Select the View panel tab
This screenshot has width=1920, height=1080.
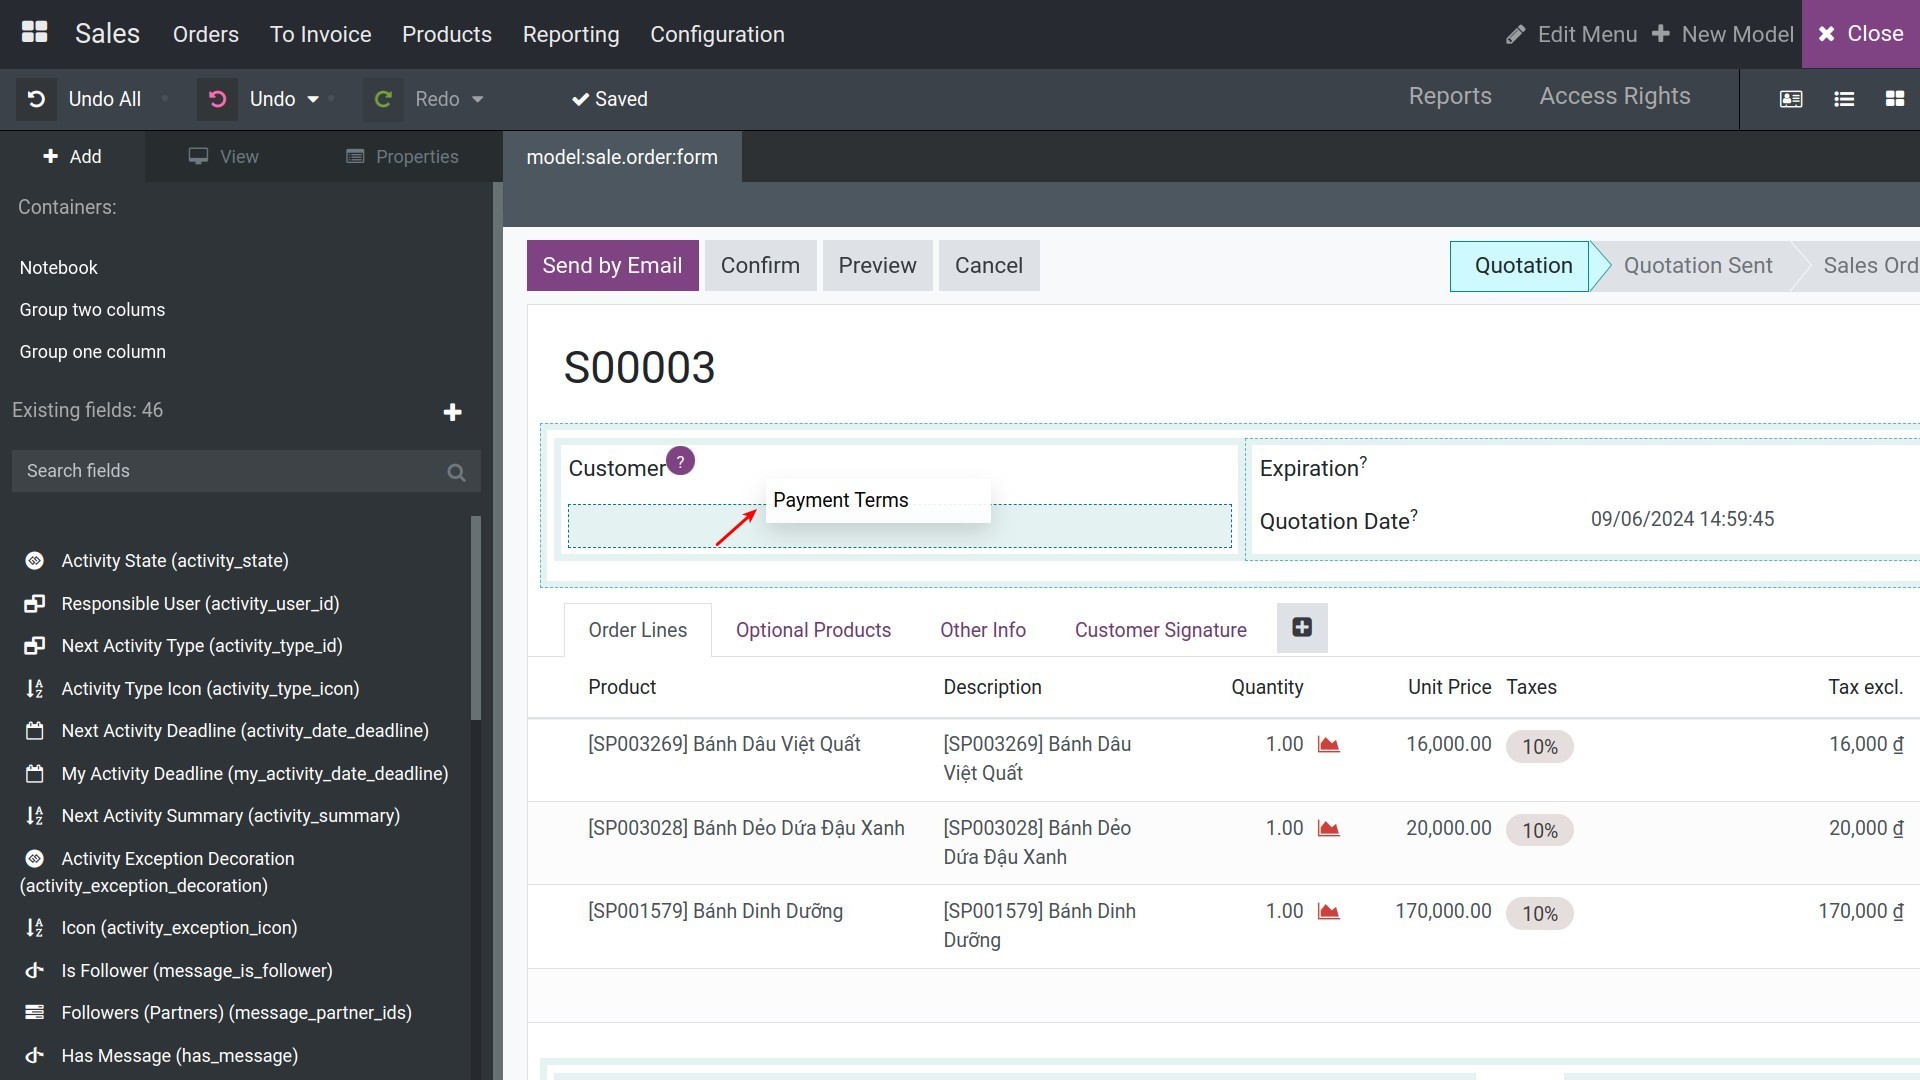click(x=224, y=157)
